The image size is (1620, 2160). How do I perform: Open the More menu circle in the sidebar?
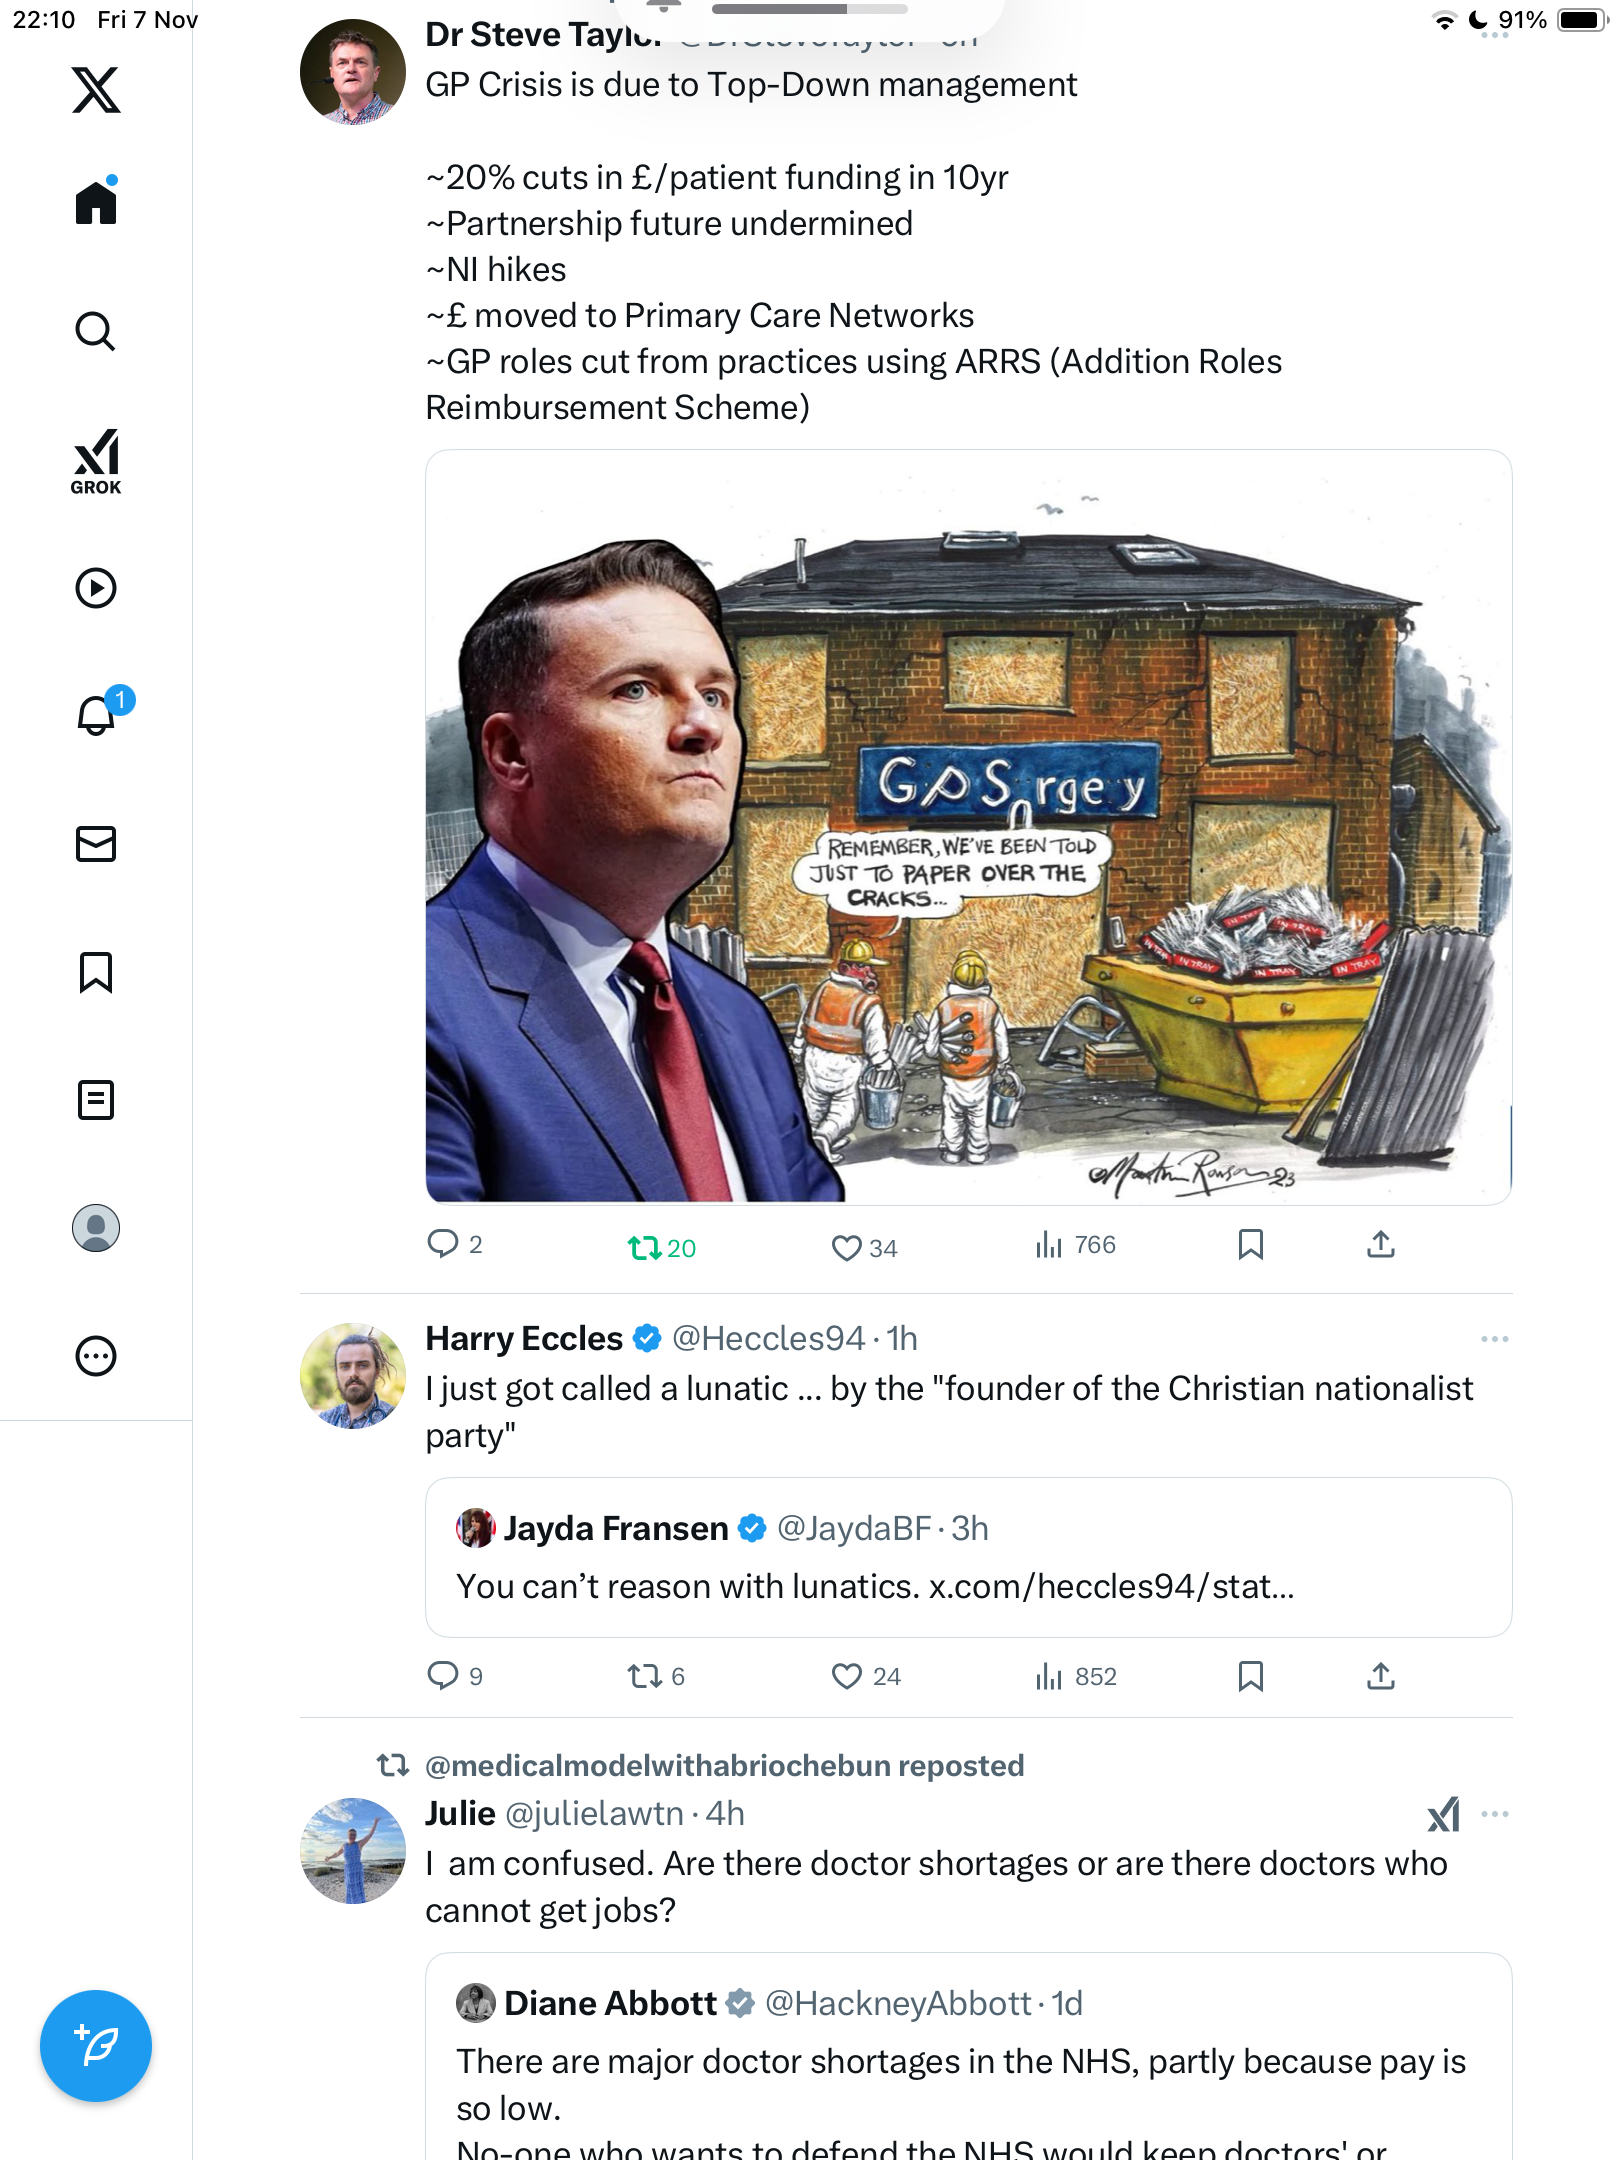coord(96,1356)
